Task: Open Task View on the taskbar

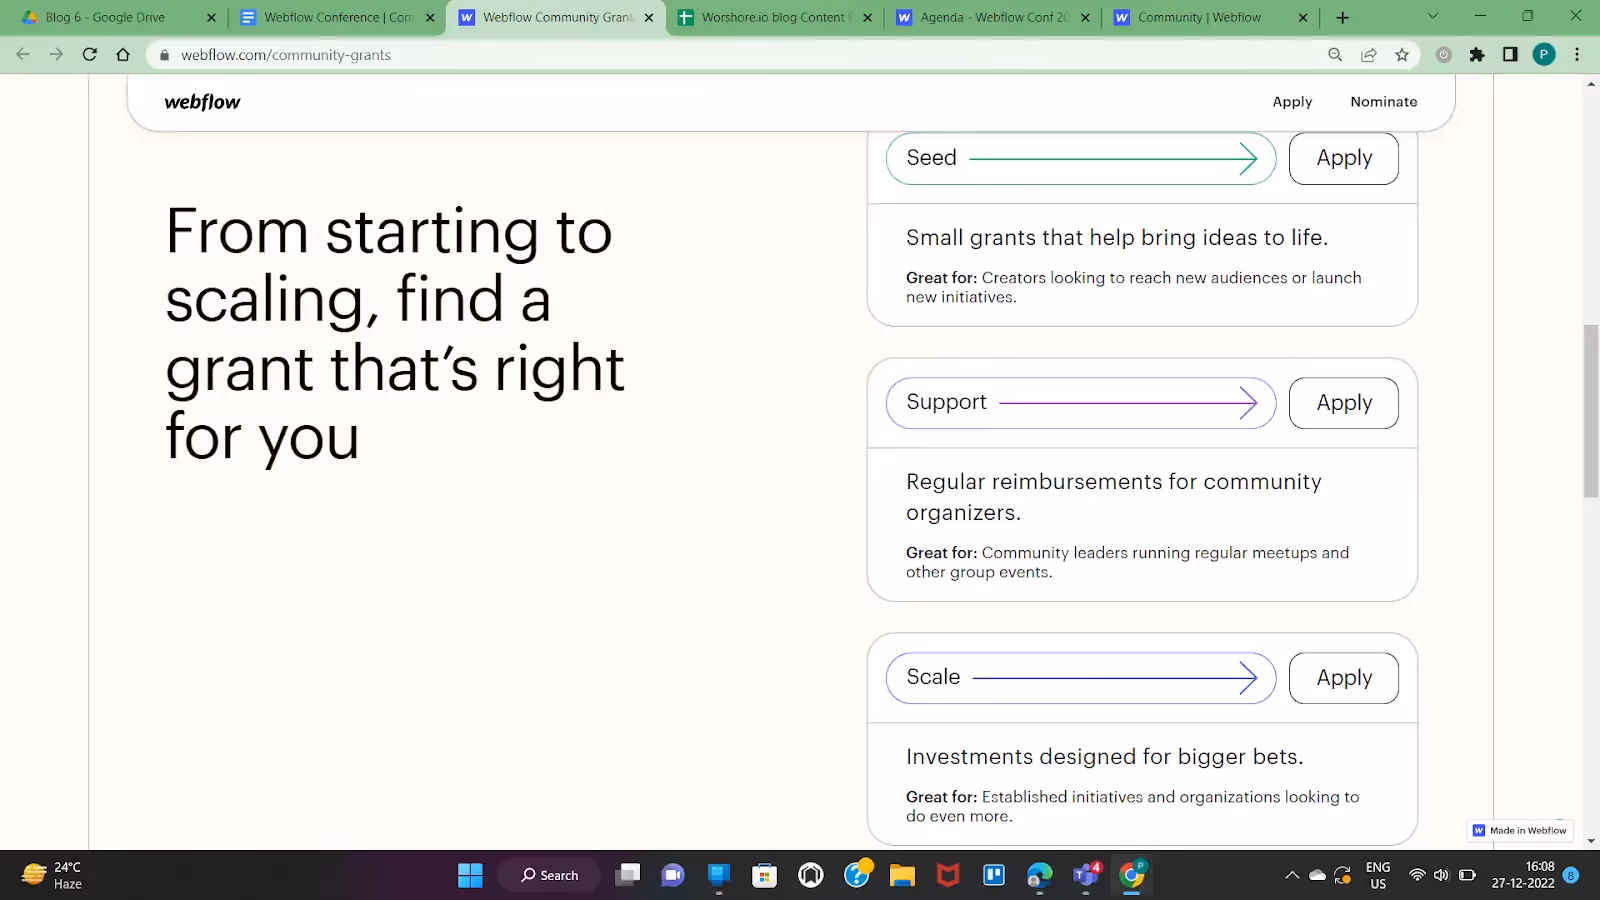Action: click(628, 876)
